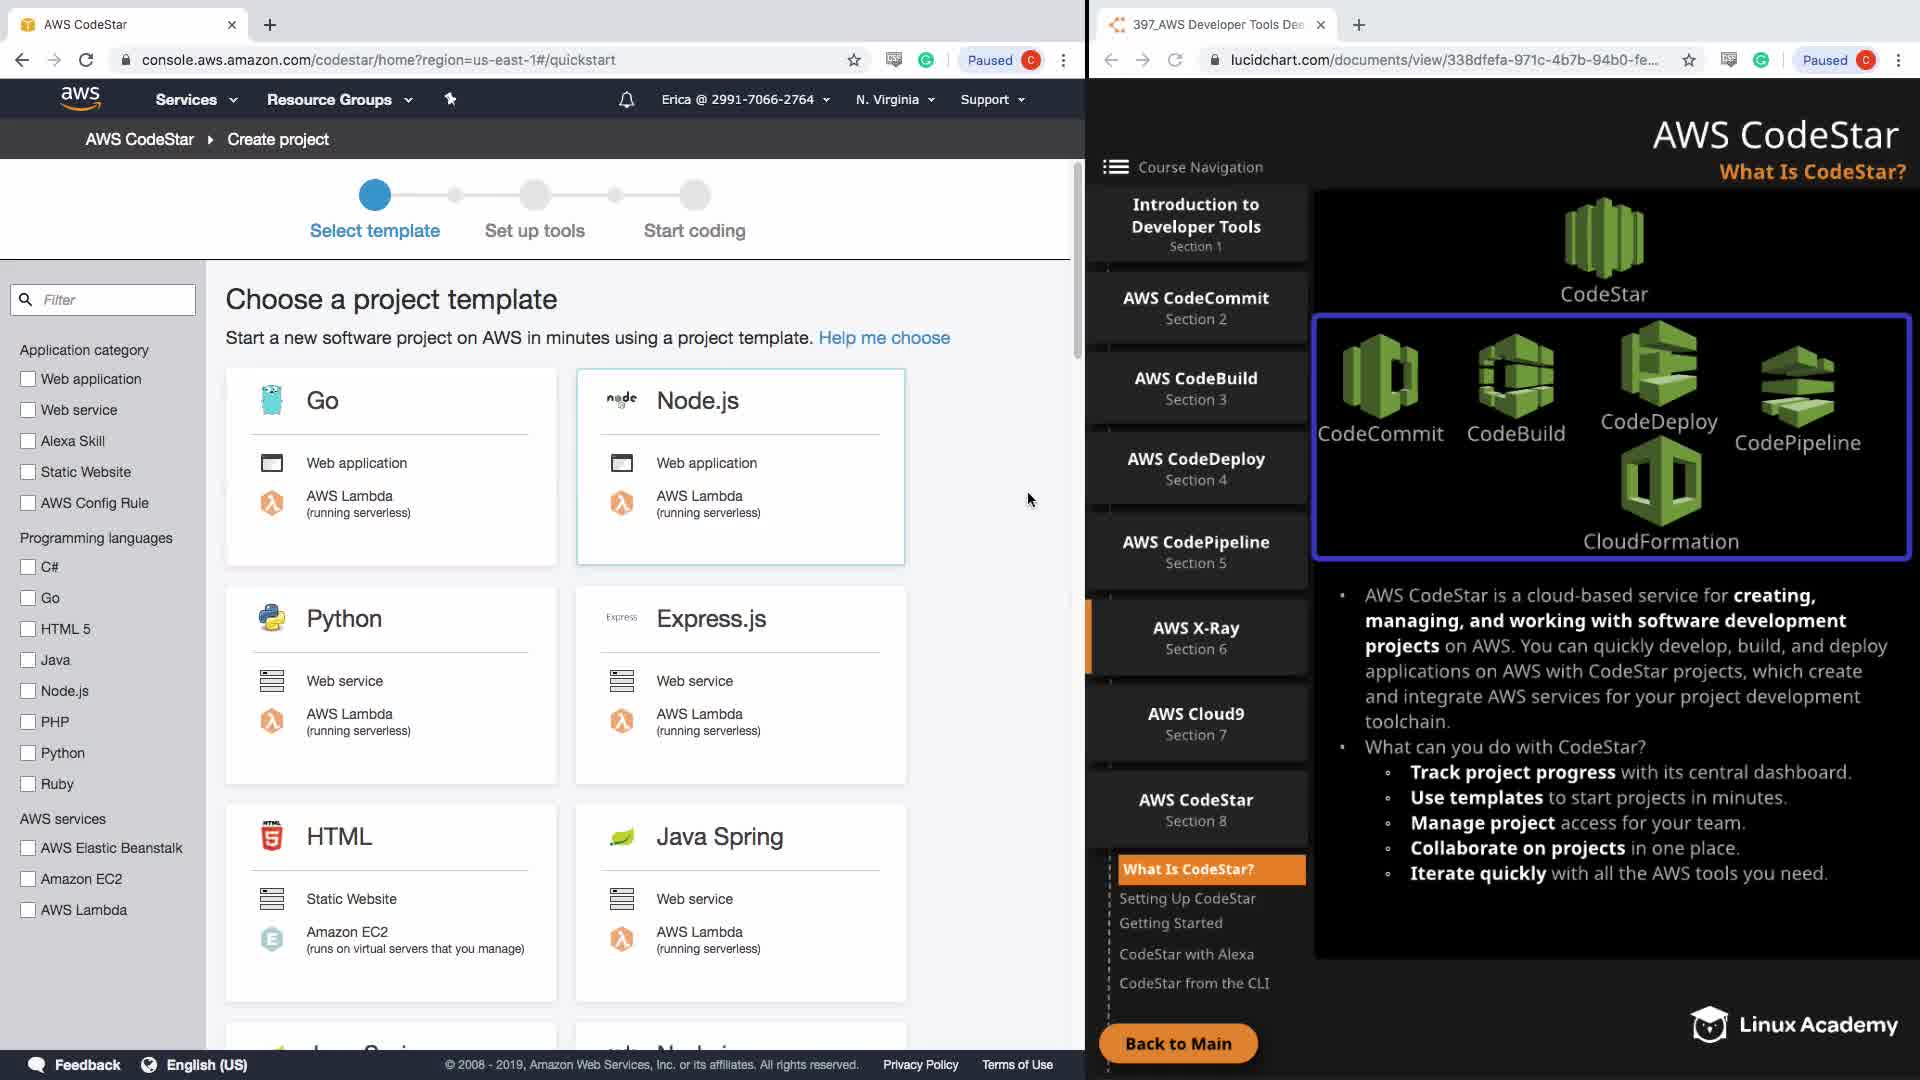Click the Help me choose link
The width and height of the screenshot is (1920, 1080).
884,338
